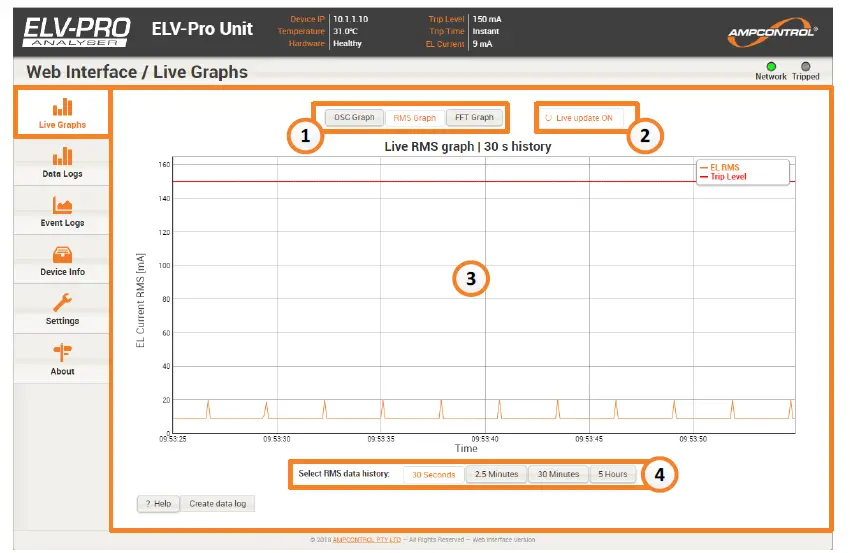Open the Settings wrench icon
Viewport: 850px width, 553px height.
(x=62, y=303)
